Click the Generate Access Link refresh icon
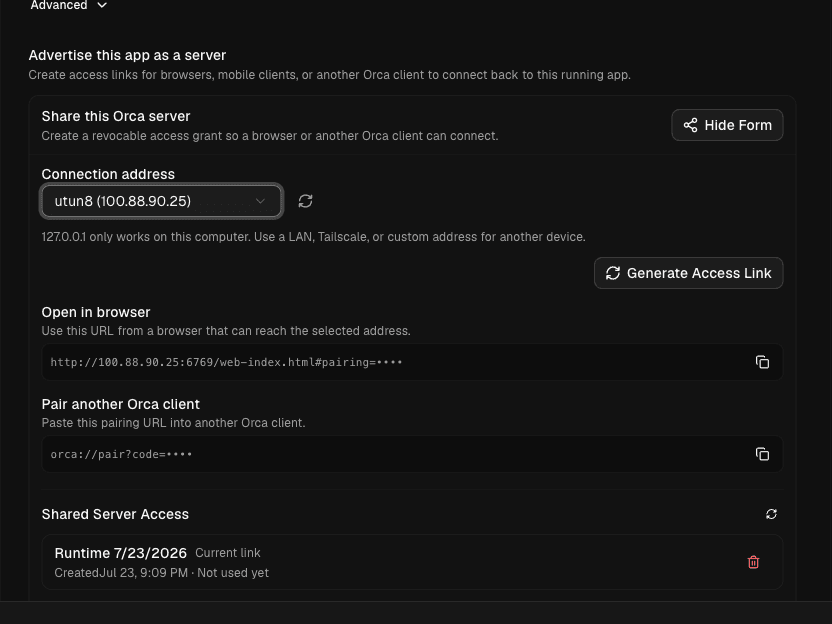Viewport: 832px width, 624px height. 613,273
